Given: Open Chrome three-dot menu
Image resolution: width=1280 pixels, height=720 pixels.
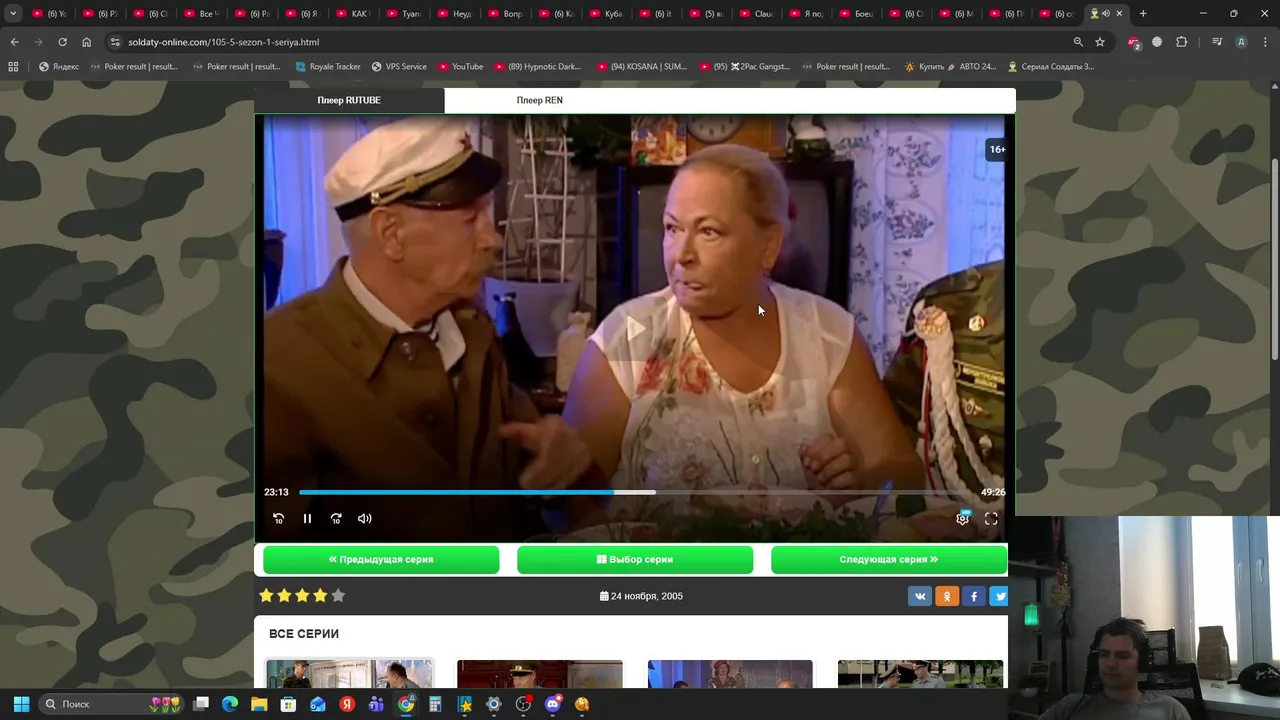Looking at the screenshot, I should coord(1265,42).
